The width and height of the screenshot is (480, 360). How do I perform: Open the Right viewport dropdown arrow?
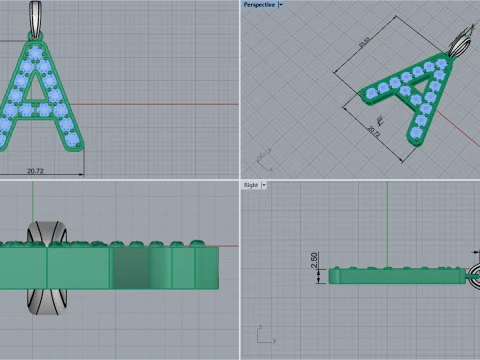pos(264,185)
